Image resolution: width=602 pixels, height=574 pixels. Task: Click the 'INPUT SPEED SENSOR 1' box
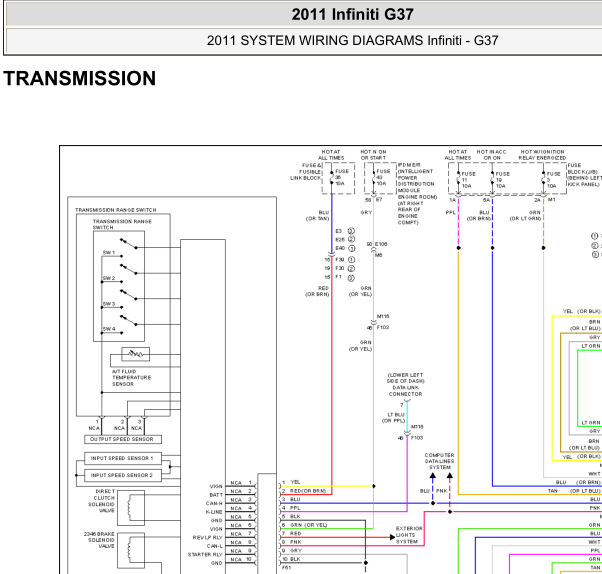(123, 458)
